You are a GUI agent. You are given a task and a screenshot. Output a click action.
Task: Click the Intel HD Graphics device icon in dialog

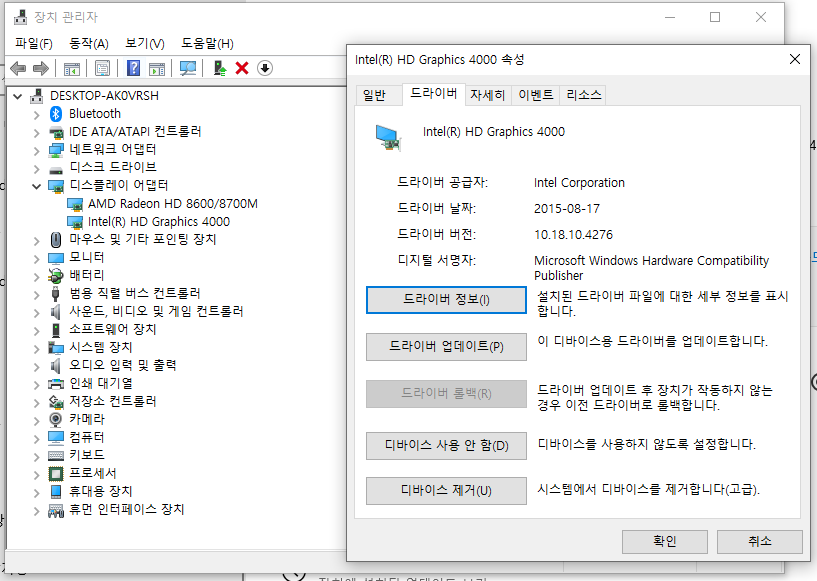click(388, 138)
